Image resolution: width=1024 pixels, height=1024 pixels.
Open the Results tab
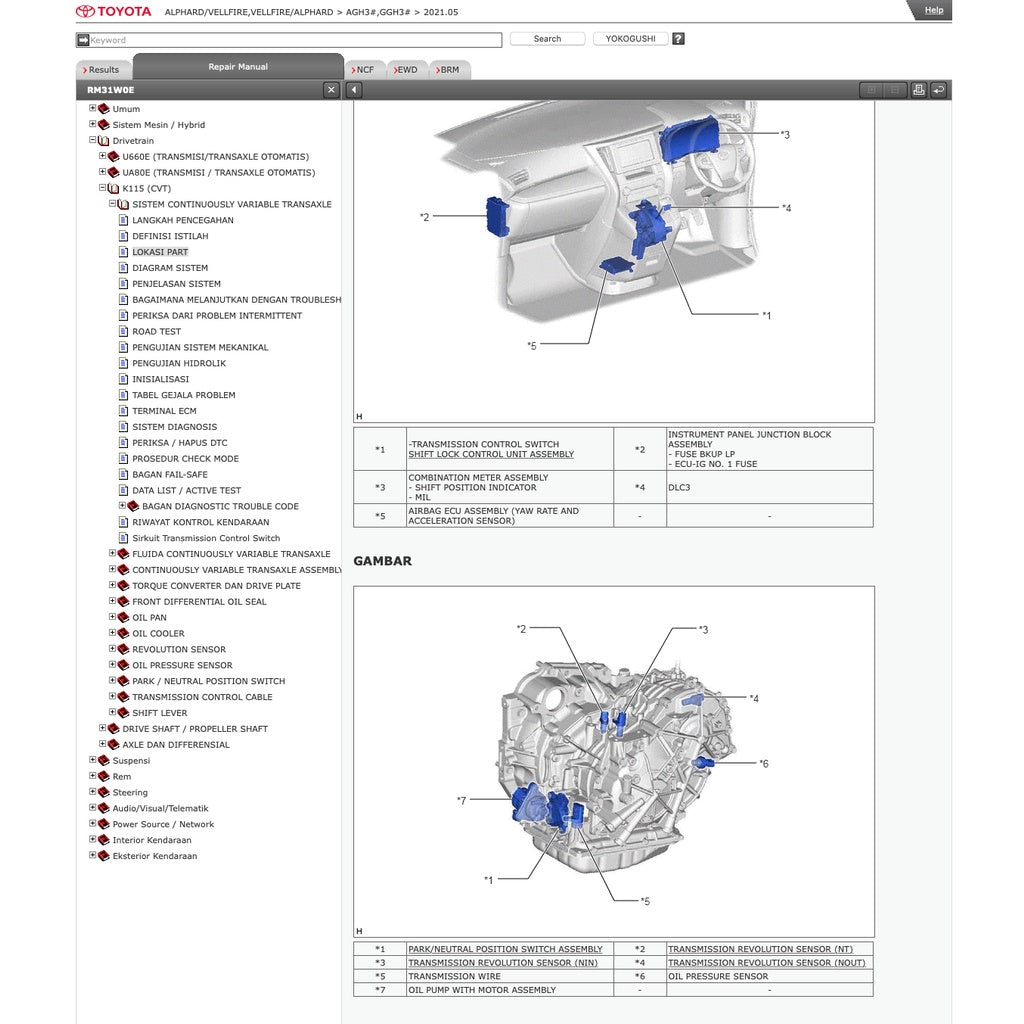point(103,68)
